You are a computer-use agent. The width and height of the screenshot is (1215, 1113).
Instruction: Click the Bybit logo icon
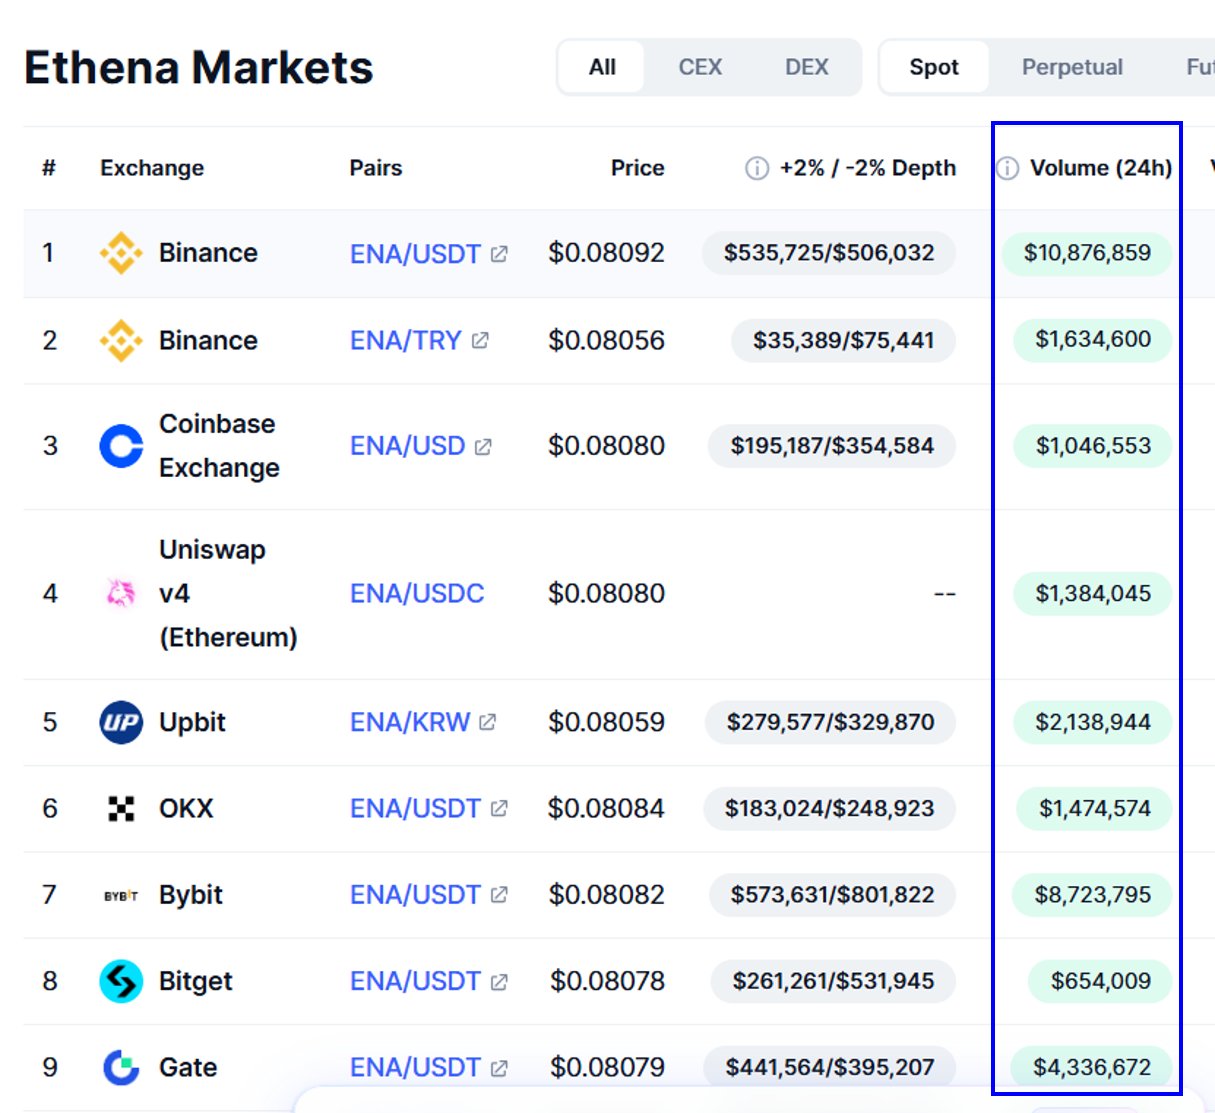point(121,895)
